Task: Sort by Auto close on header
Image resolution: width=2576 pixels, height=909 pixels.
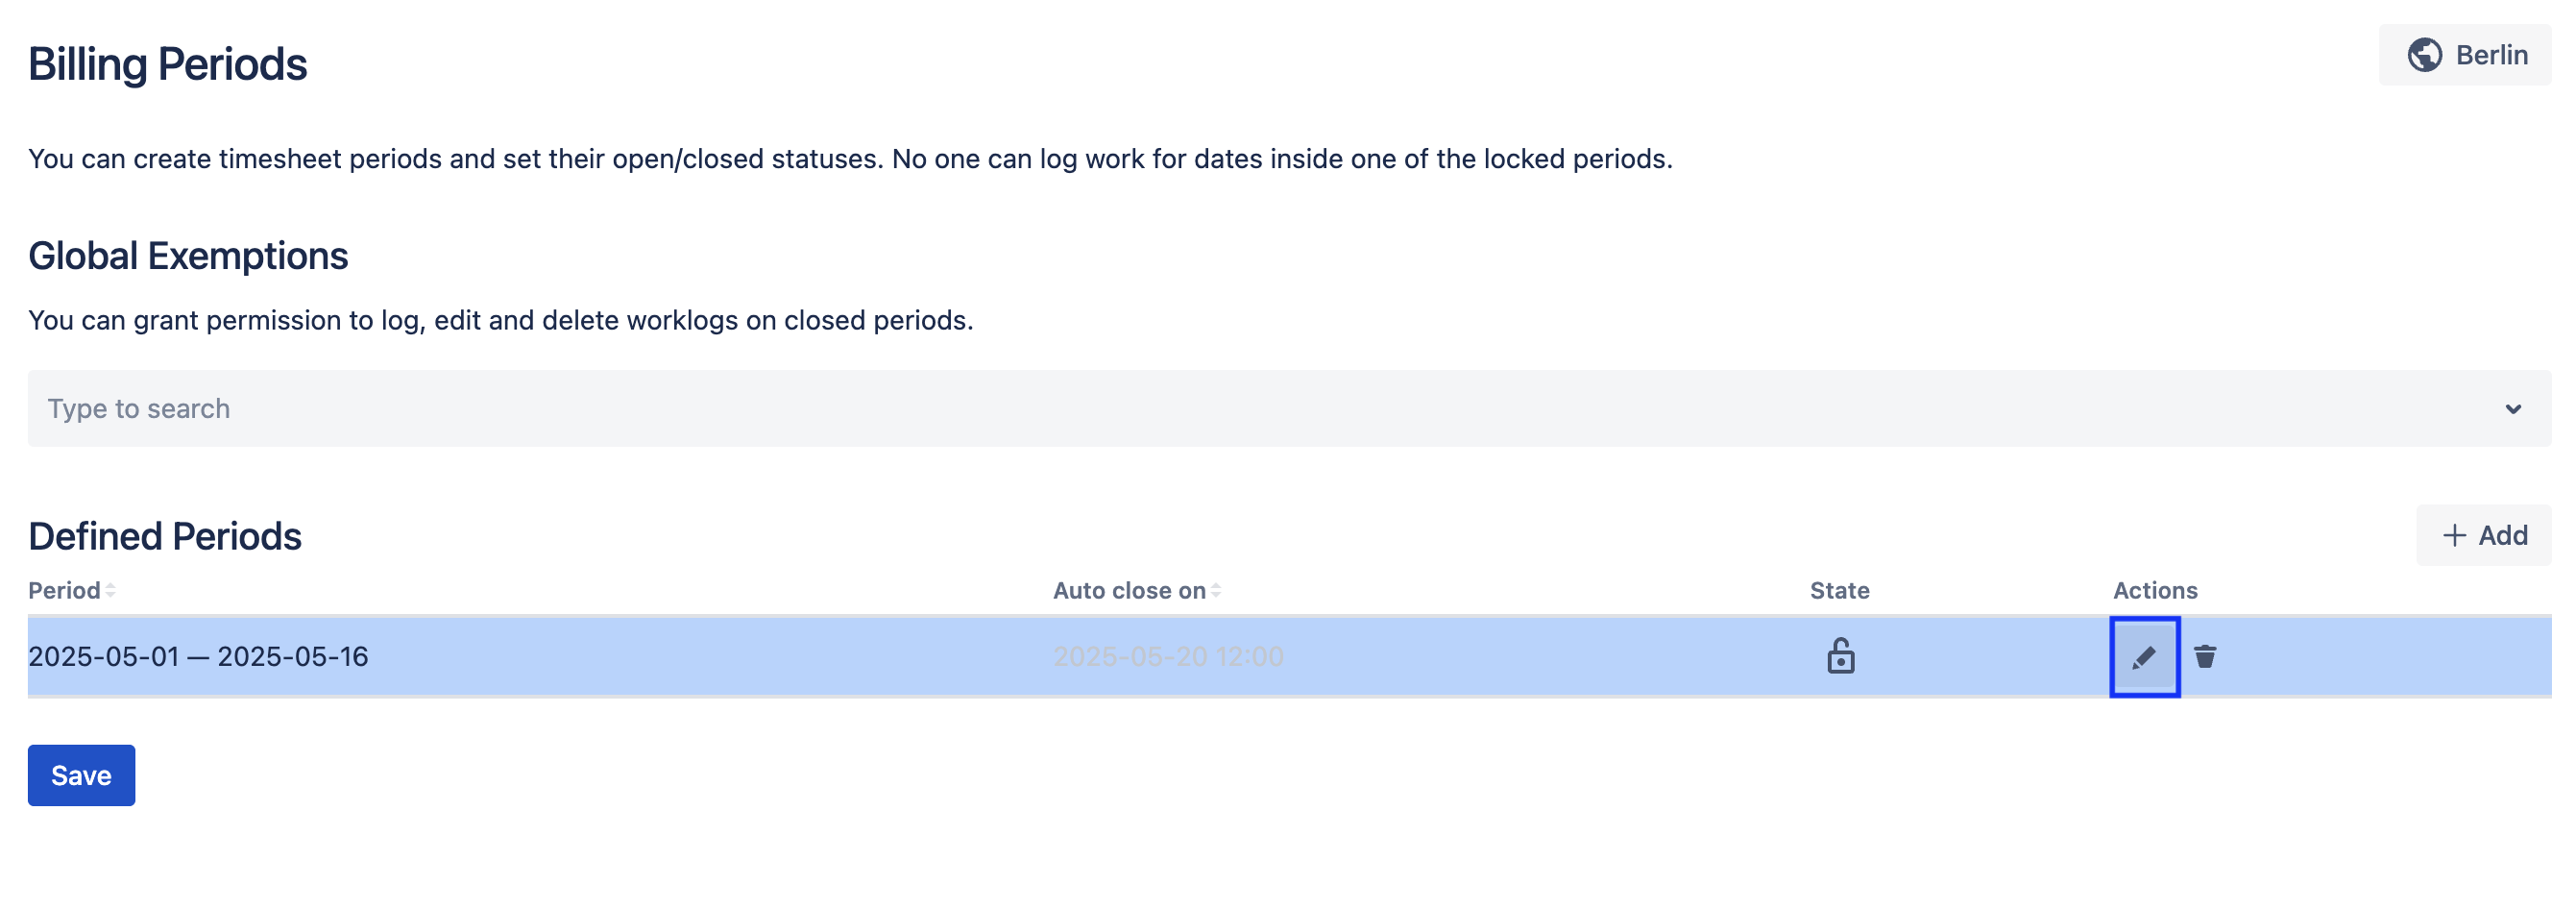Action: click(x=1129, y=591)
